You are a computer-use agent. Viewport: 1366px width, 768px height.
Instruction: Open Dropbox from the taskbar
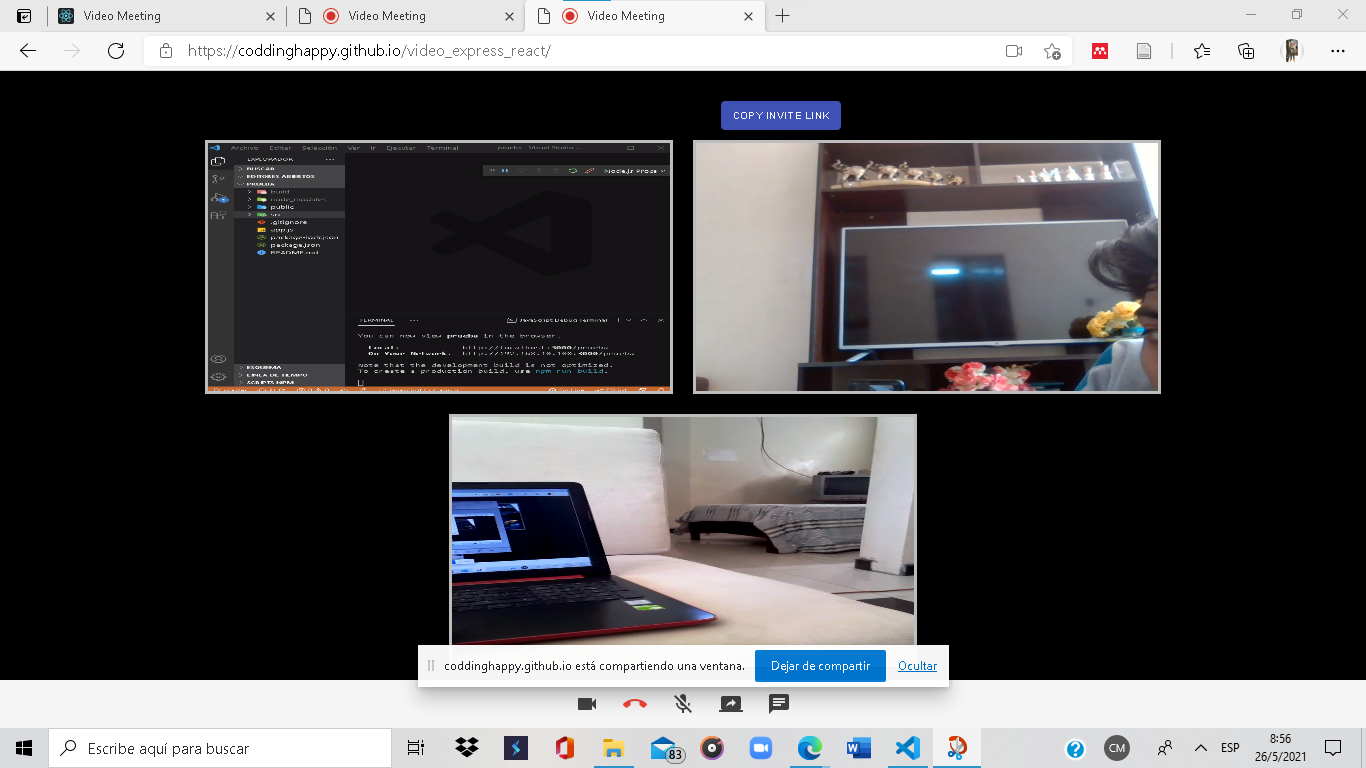pyautogui.click(x=466, y=747)
